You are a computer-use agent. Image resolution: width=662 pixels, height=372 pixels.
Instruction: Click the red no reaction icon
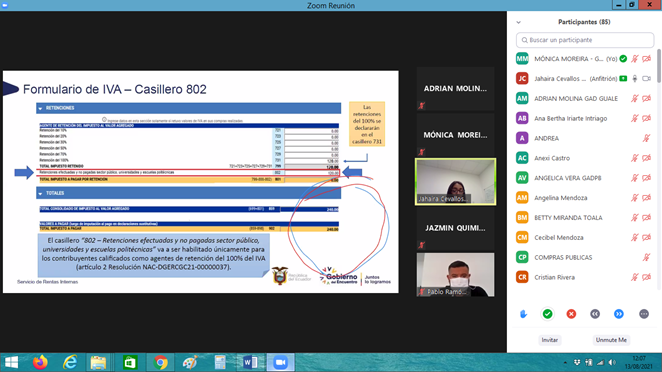(x=571, y=314)
